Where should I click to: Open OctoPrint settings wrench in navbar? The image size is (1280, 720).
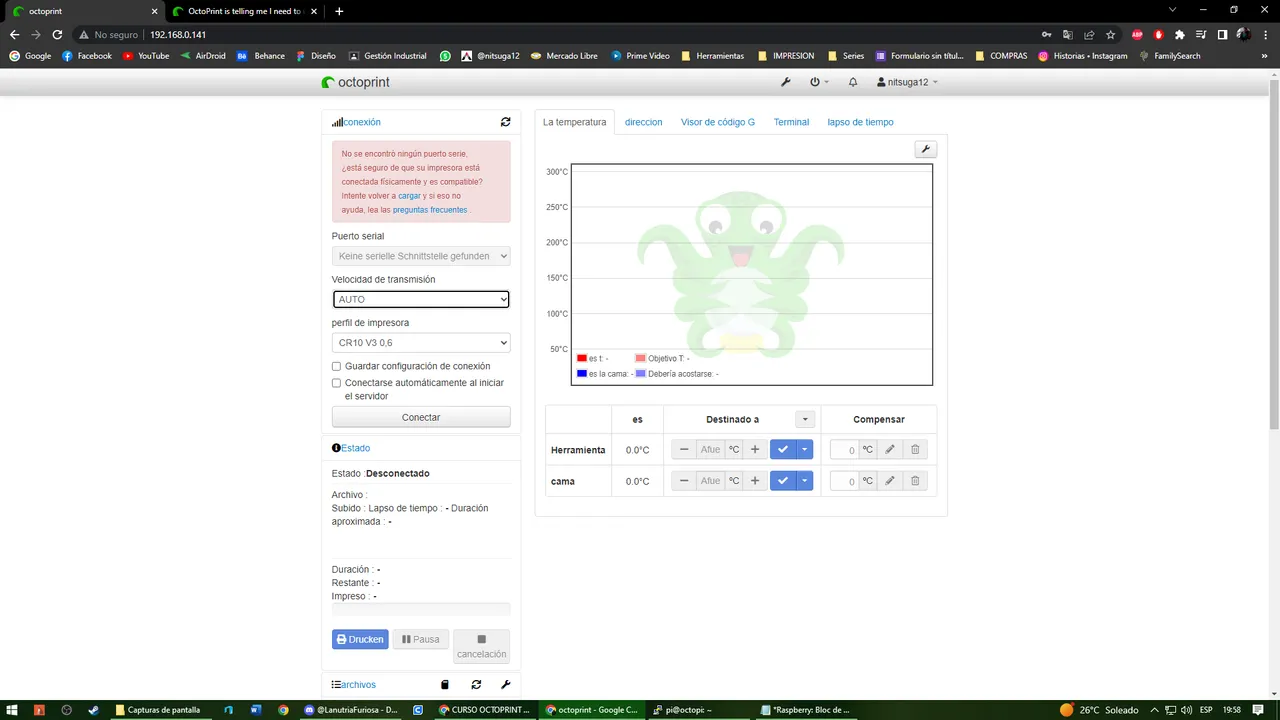point(785,82)
